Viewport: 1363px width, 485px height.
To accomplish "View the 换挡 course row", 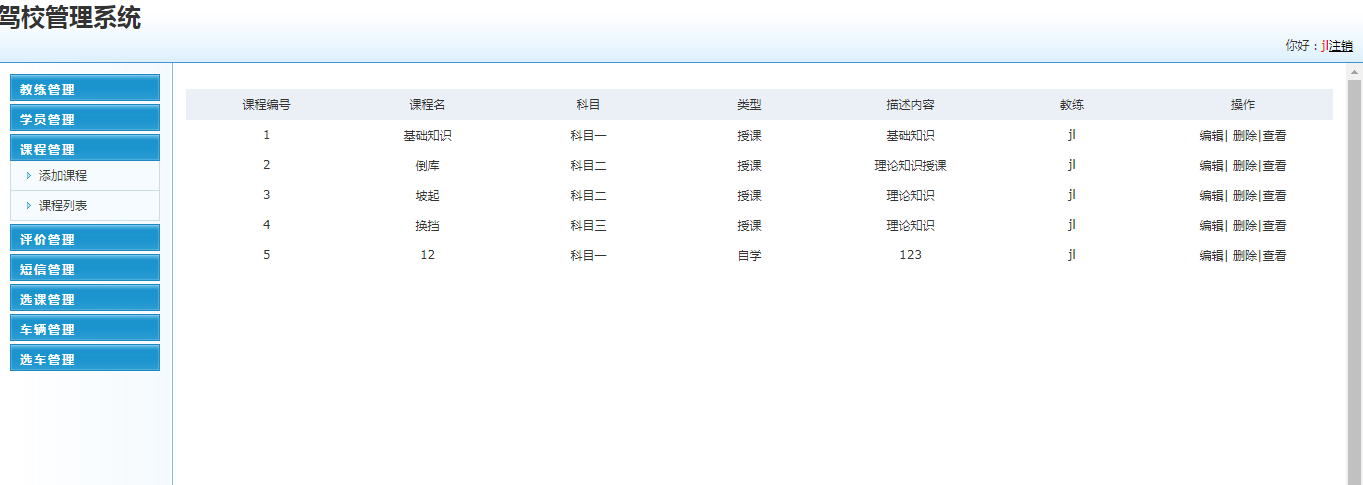I will click(x=1274, y=226).
